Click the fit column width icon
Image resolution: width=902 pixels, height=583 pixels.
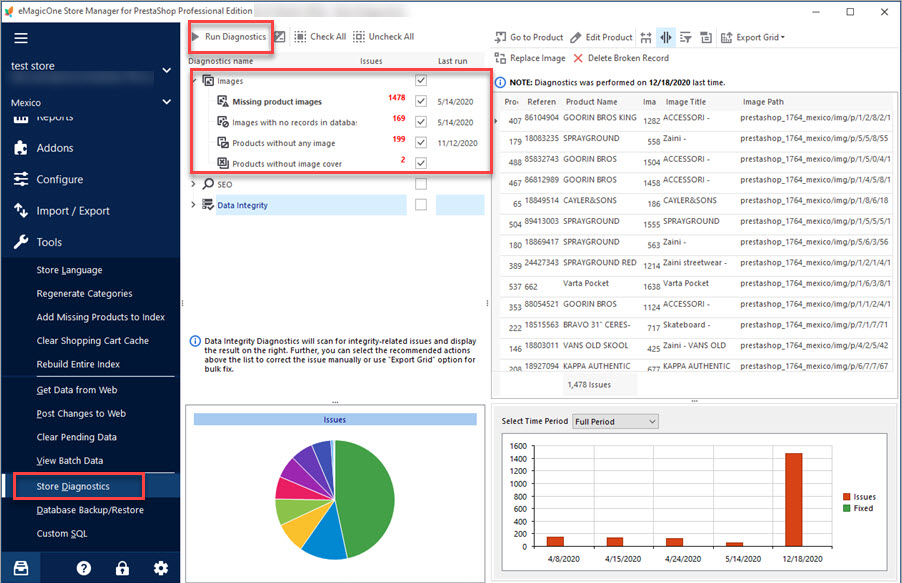click(646, 37)
